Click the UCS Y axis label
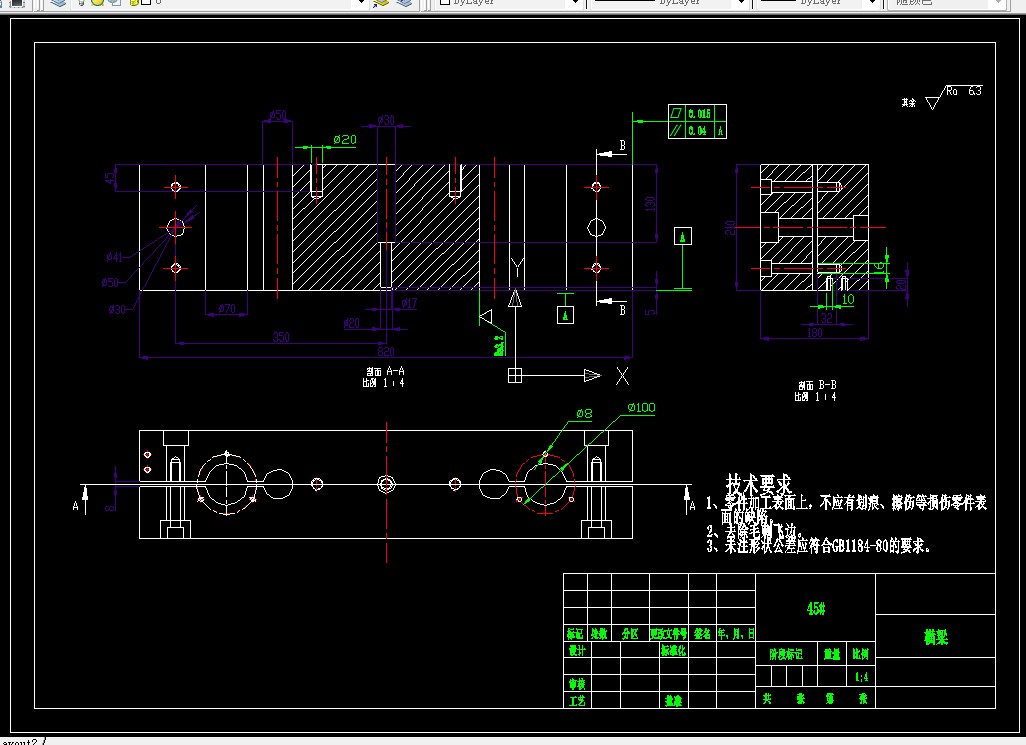This screenshot has width=1026, height=745. point(517,268)
